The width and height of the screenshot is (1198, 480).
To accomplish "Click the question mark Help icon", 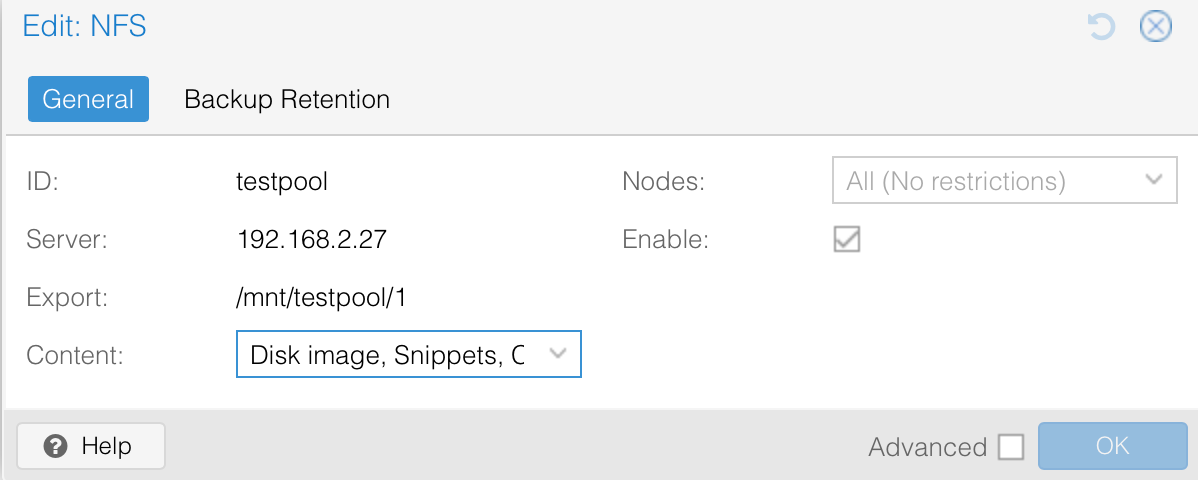I will pyautogui.click(x=57, y=446).
